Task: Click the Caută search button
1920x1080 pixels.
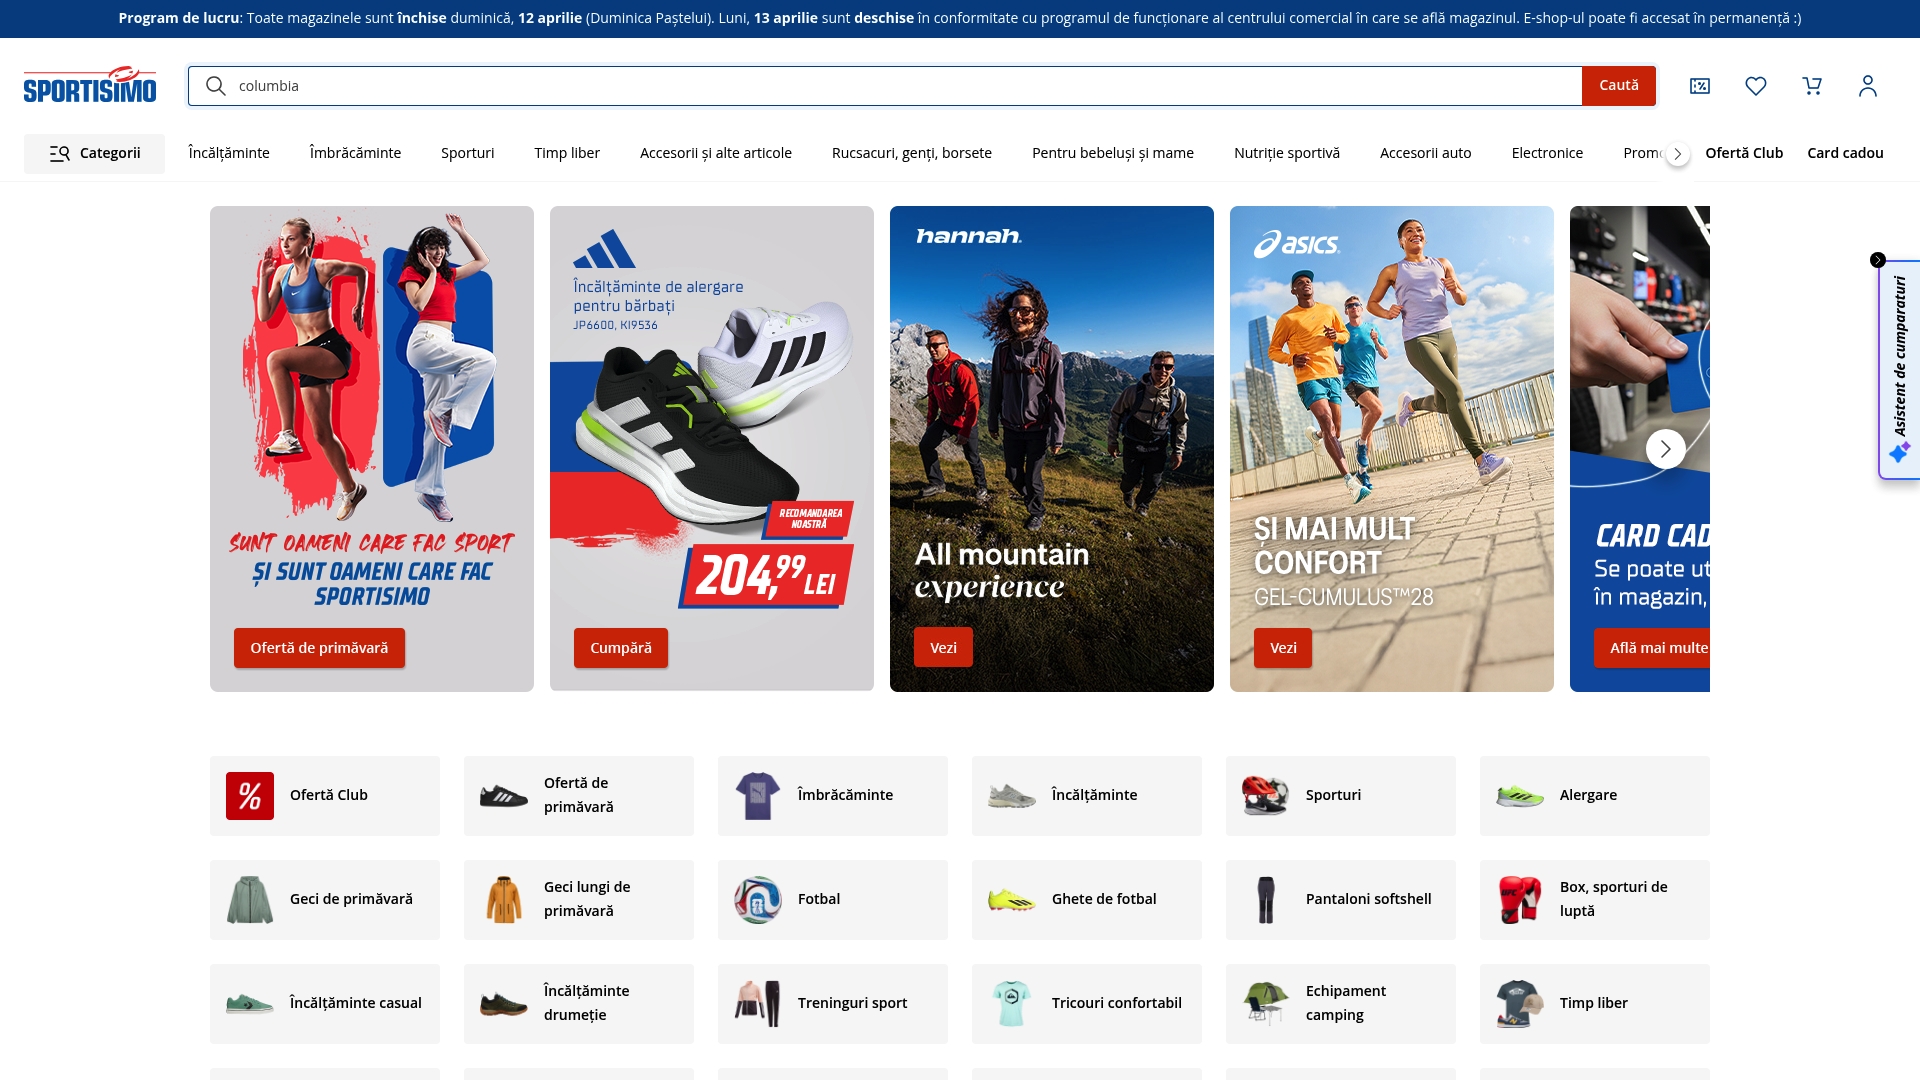Action: [x=1618, y=86]
